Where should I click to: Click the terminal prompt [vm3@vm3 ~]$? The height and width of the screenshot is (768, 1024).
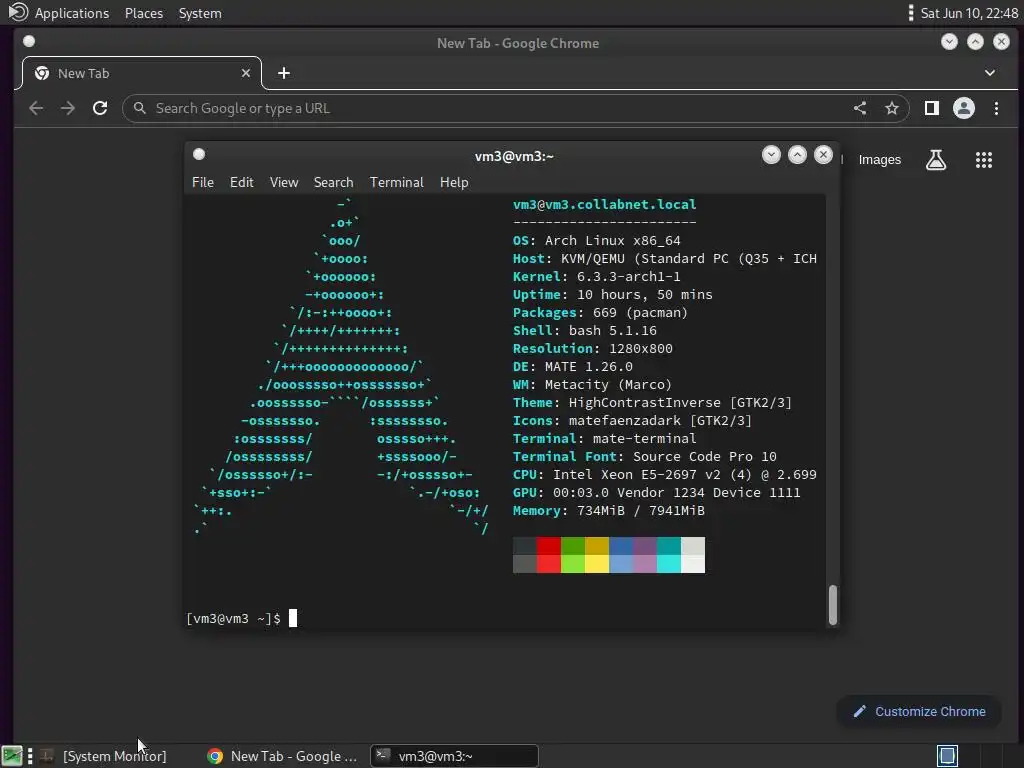point(233,618)
